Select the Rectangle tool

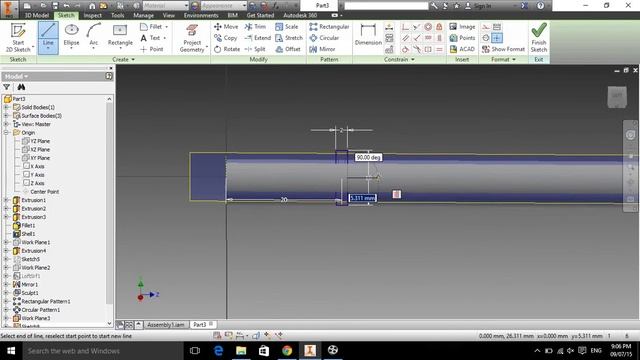(120, 36)
